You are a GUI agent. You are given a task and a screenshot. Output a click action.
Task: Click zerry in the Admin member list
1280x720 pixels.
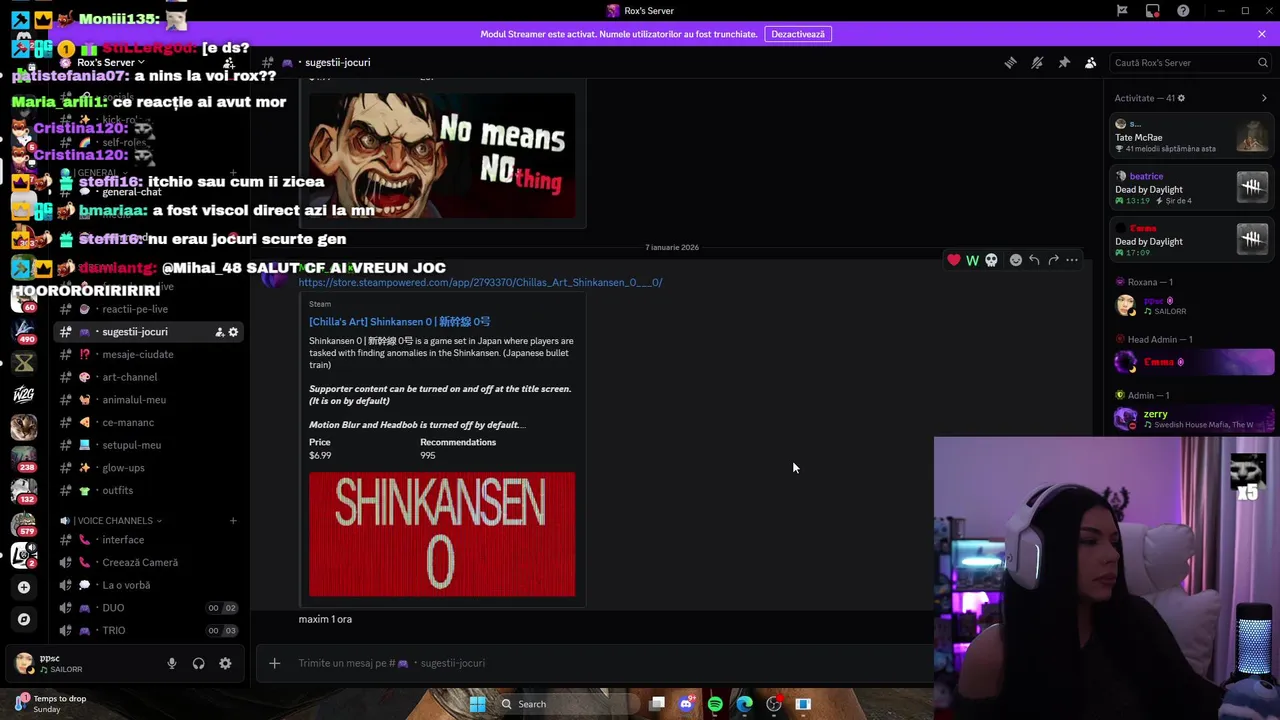click(1193, 419)
